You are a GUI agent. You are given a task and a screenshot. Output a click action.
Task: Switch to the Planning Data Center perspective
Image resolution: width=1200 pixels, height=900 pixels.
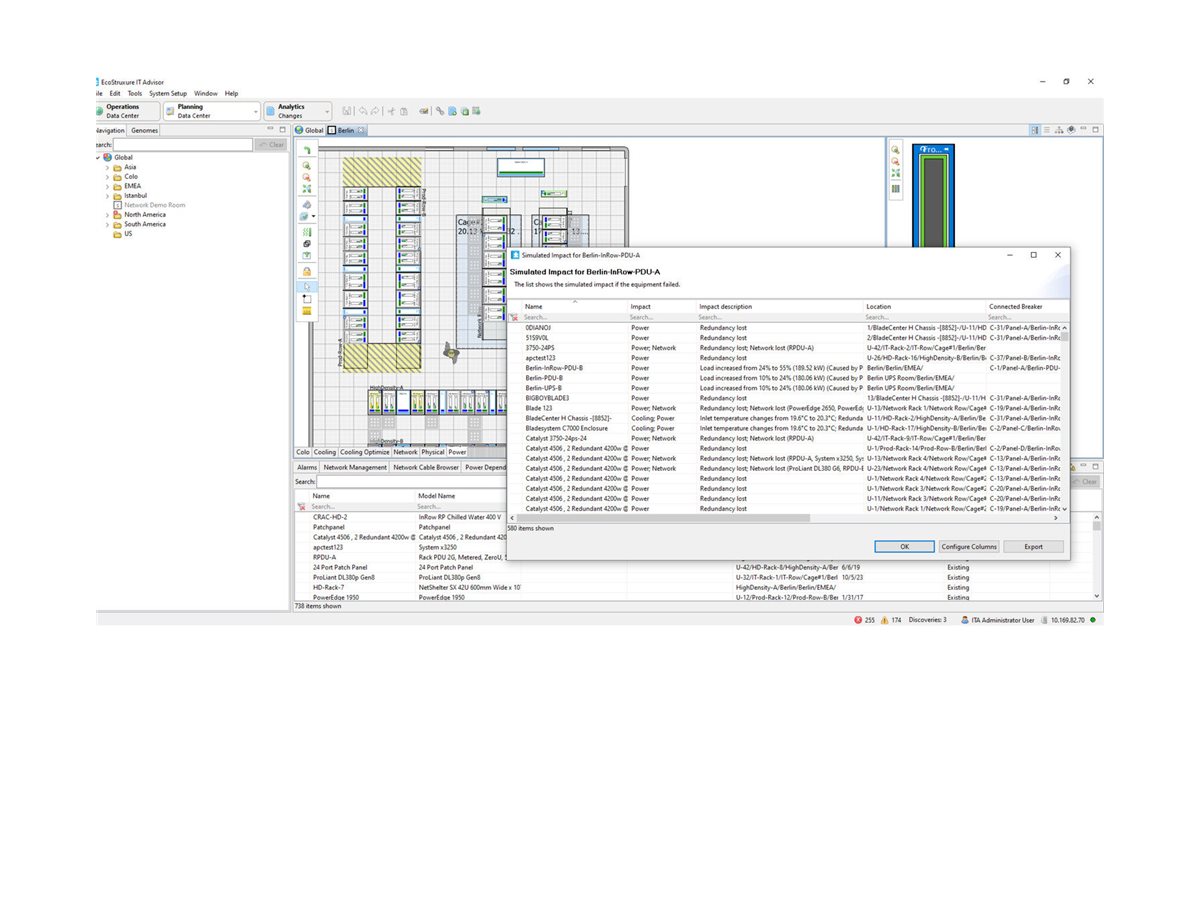click(x=205, y=110)
